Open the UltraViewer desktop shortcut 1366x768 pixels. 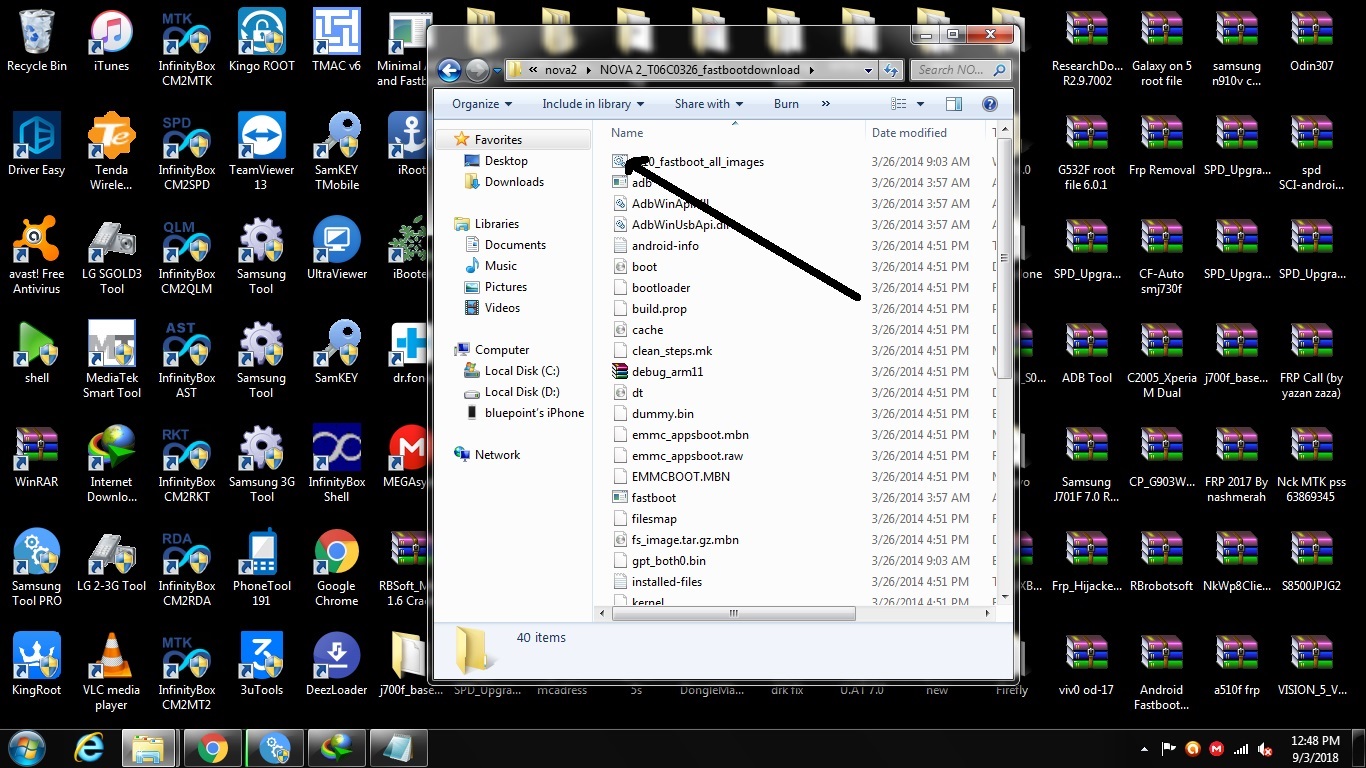336,249
